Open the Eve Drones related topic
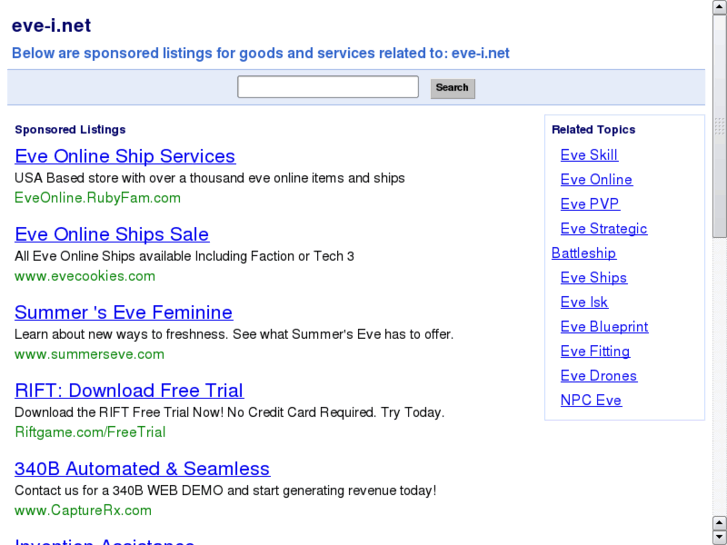Screen dimensions: 727x545 tap(599, 376)
